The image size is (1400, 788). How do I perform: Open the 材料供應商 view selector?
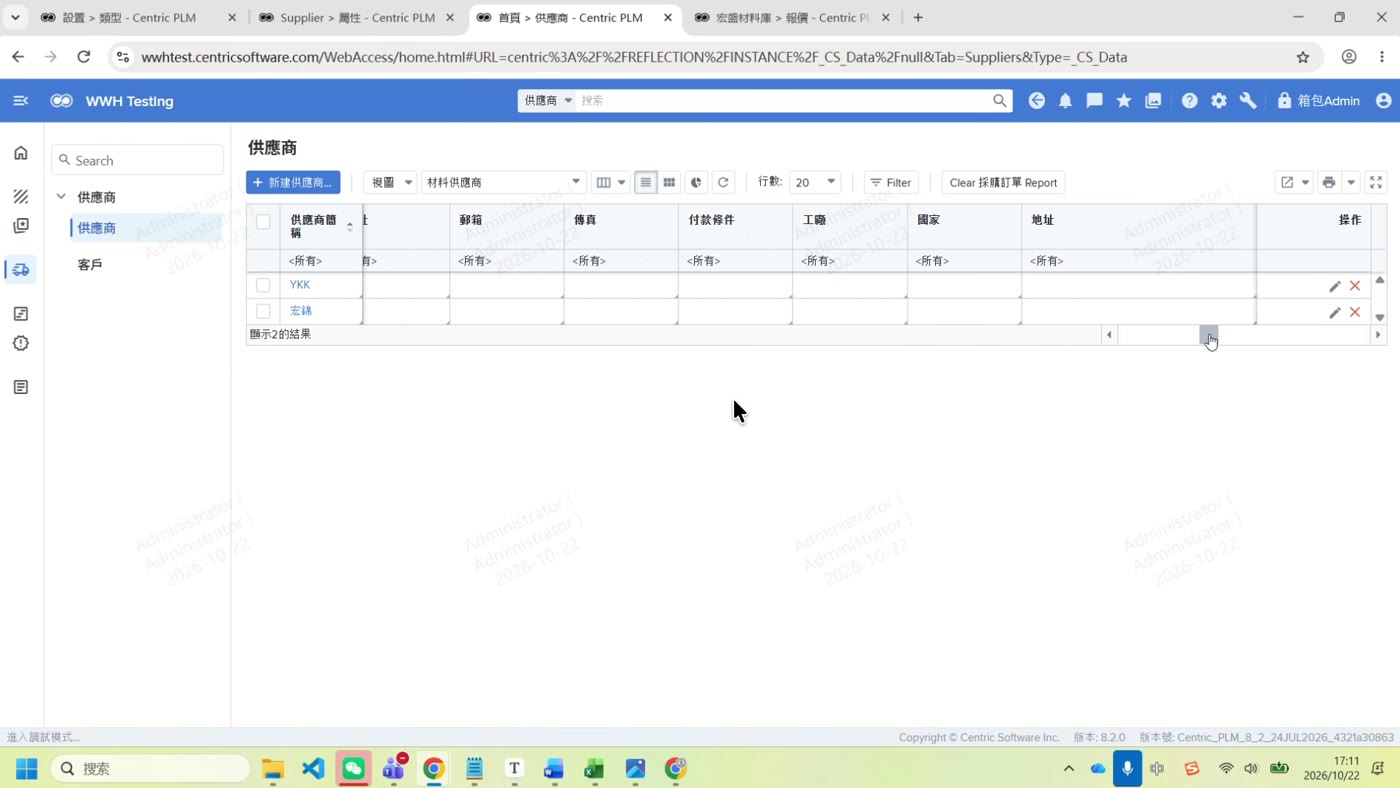[504, 183]
